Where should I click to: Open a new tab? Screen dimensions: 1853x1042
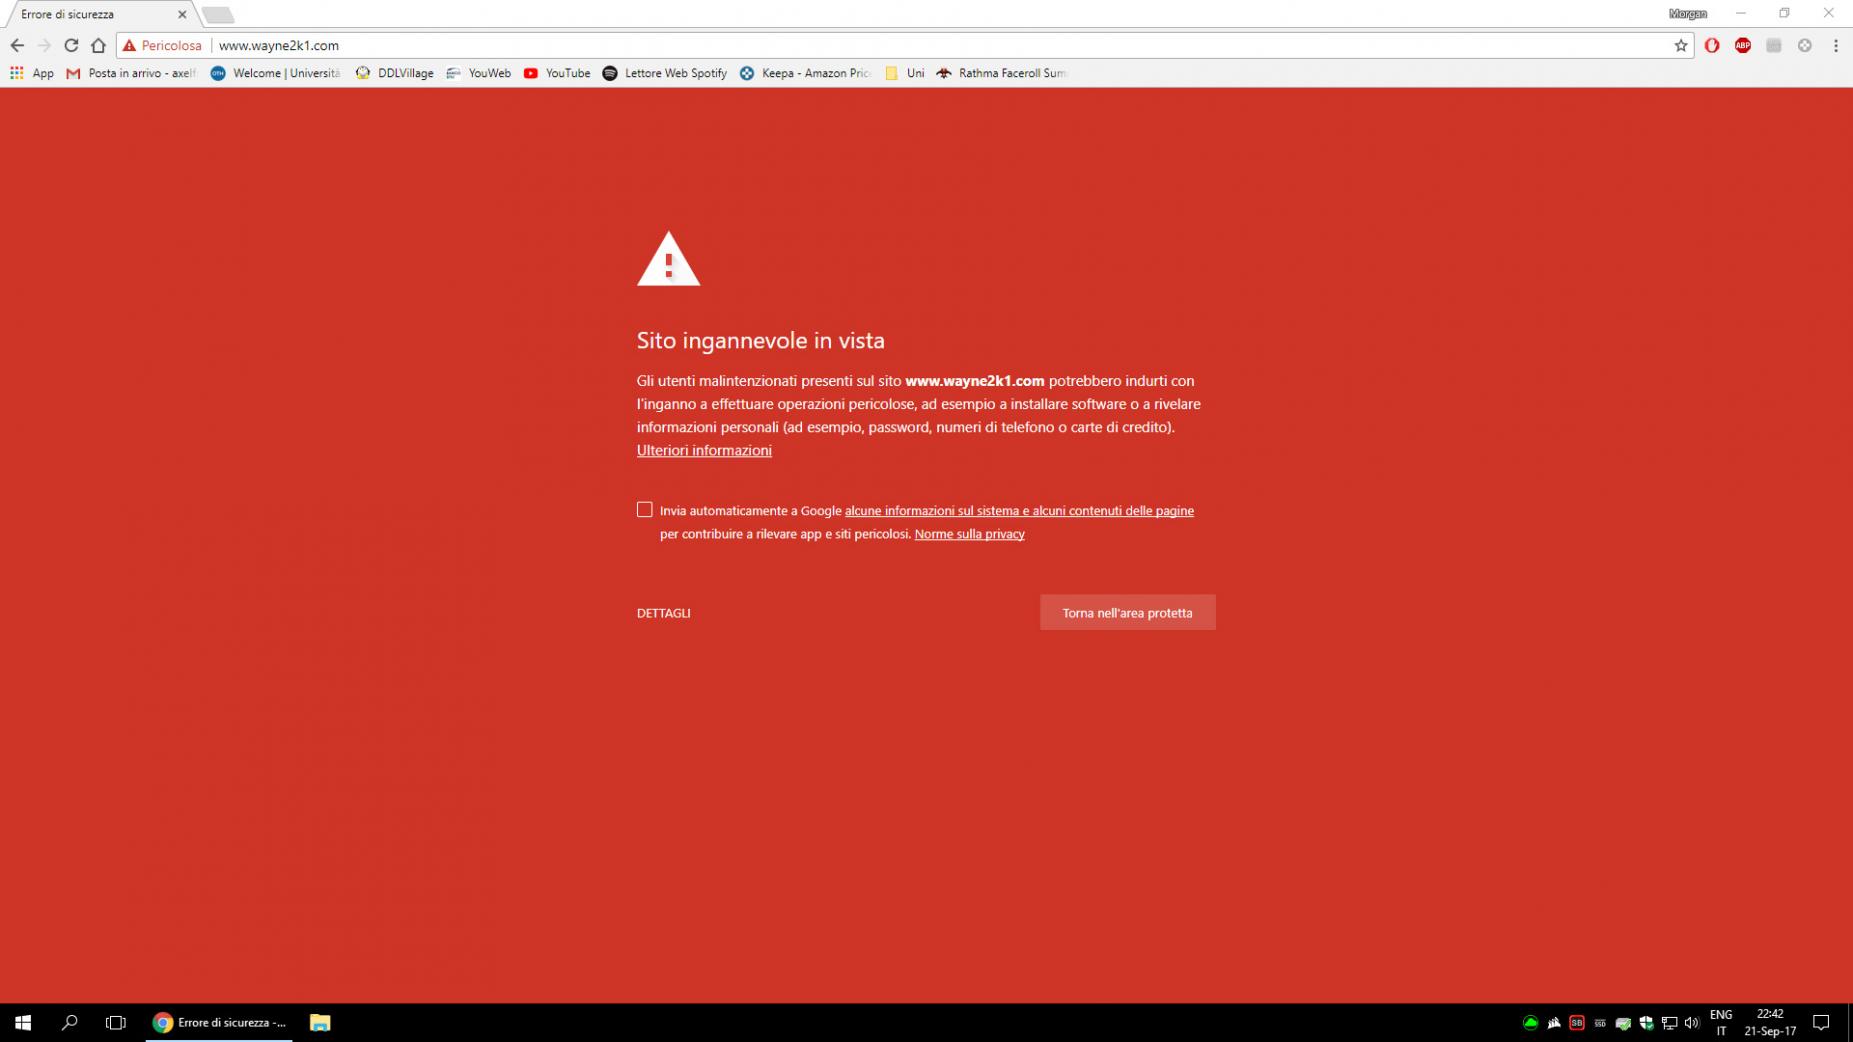click(x=218, y=15)
